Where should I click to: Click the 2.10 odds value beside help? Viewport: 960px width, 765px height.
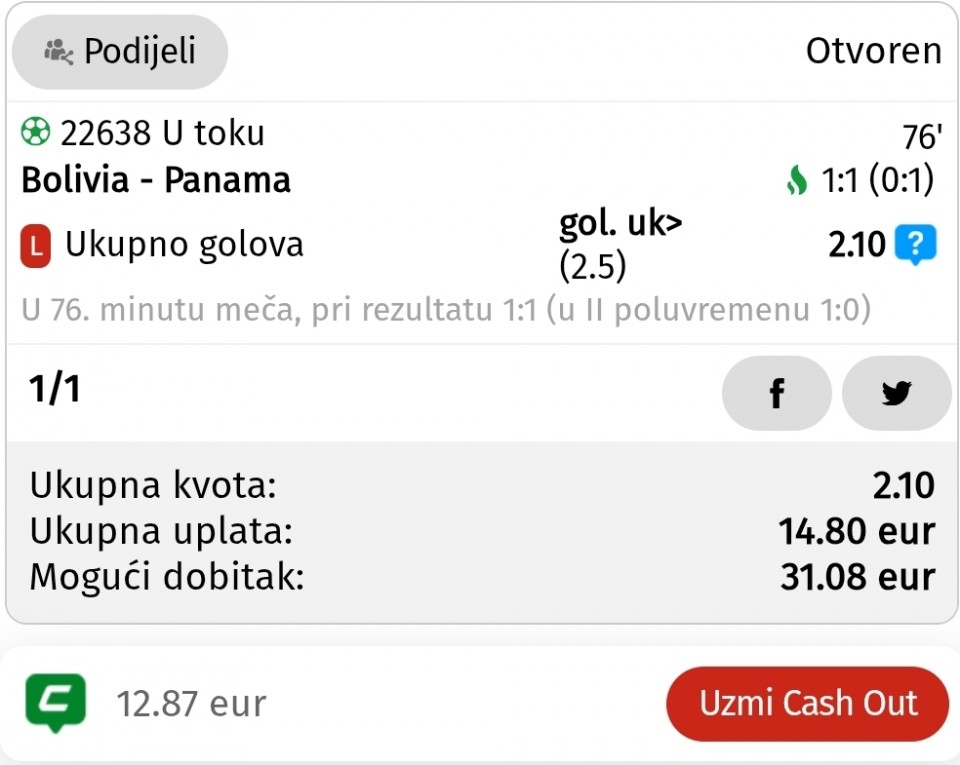tap(857, 245)
